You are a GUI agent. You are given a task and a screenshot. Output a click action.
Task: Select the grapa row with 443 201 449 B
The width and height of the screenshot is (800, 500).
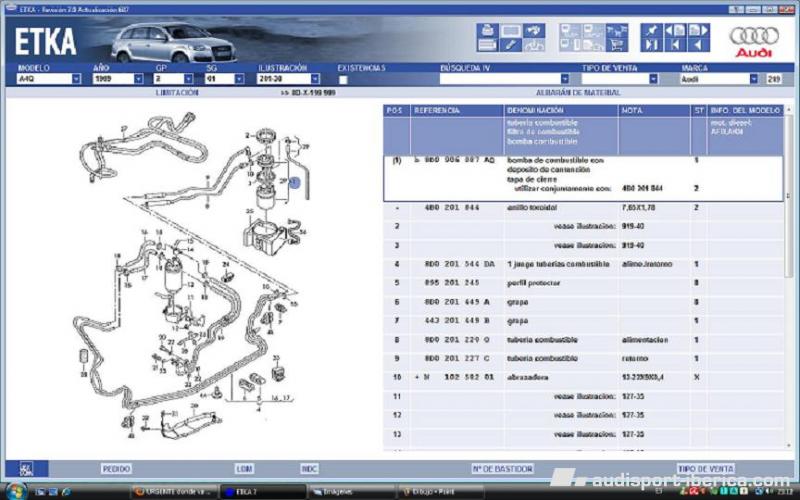click(x=584, y=321)
